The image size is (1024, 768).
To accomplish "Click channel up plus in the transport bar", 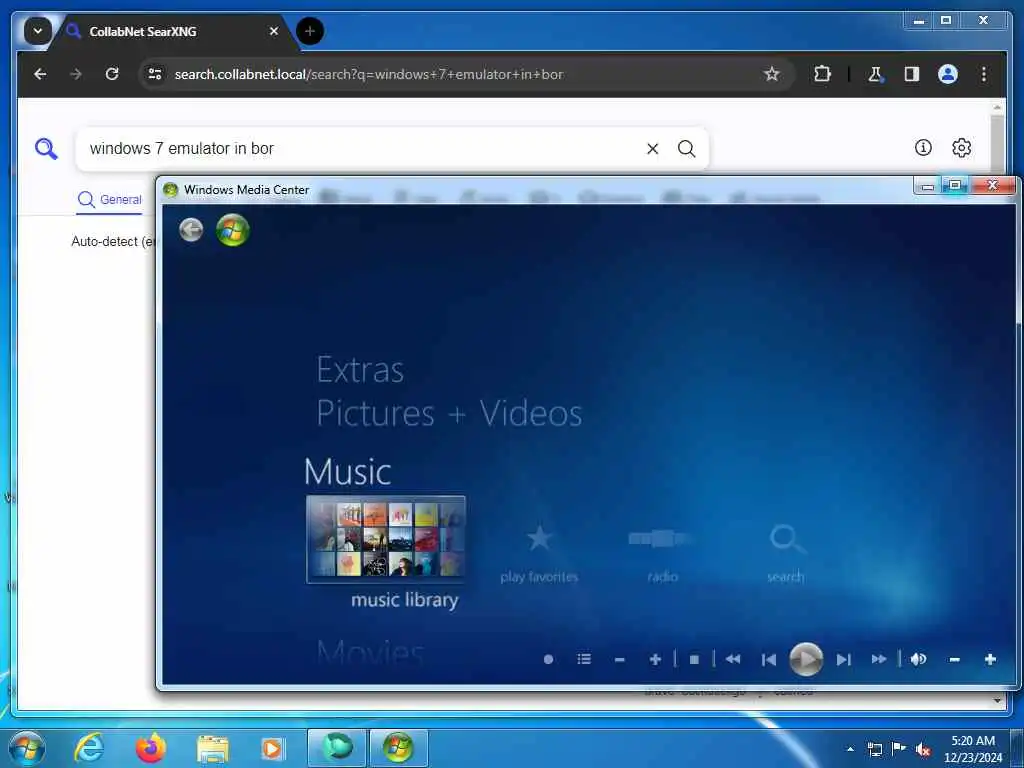I will 655,660.
